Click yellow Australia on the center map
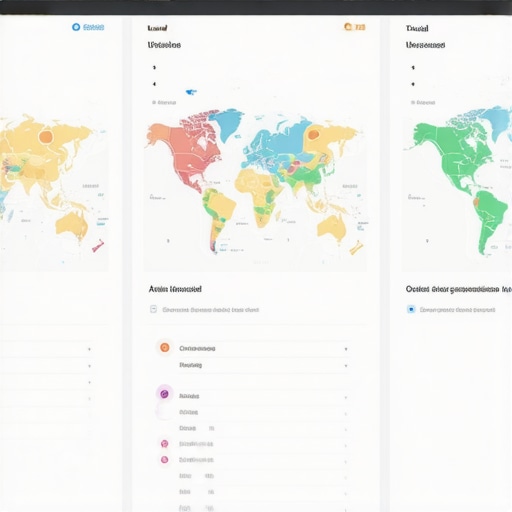Viewport: 512px width, 512px height. 332,228
